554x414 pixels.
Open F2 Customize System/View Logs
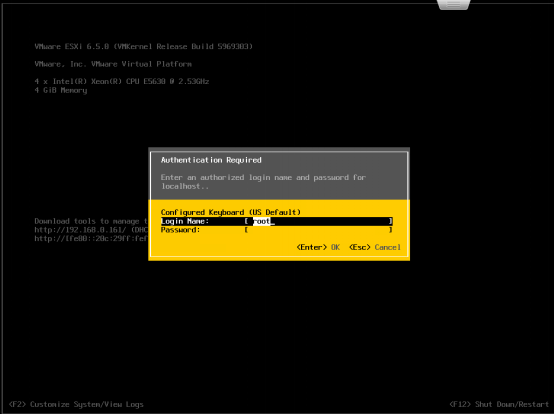pos(76,404)
